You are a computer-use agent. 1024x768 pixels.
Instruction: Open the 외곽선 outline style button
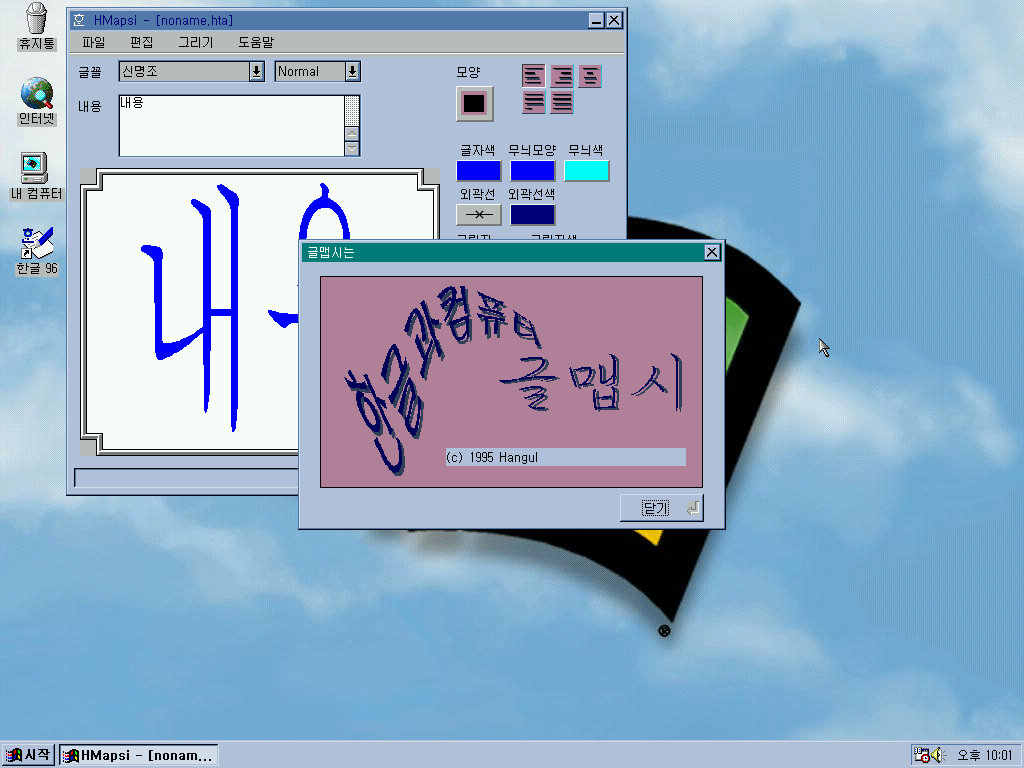(478, 214)
